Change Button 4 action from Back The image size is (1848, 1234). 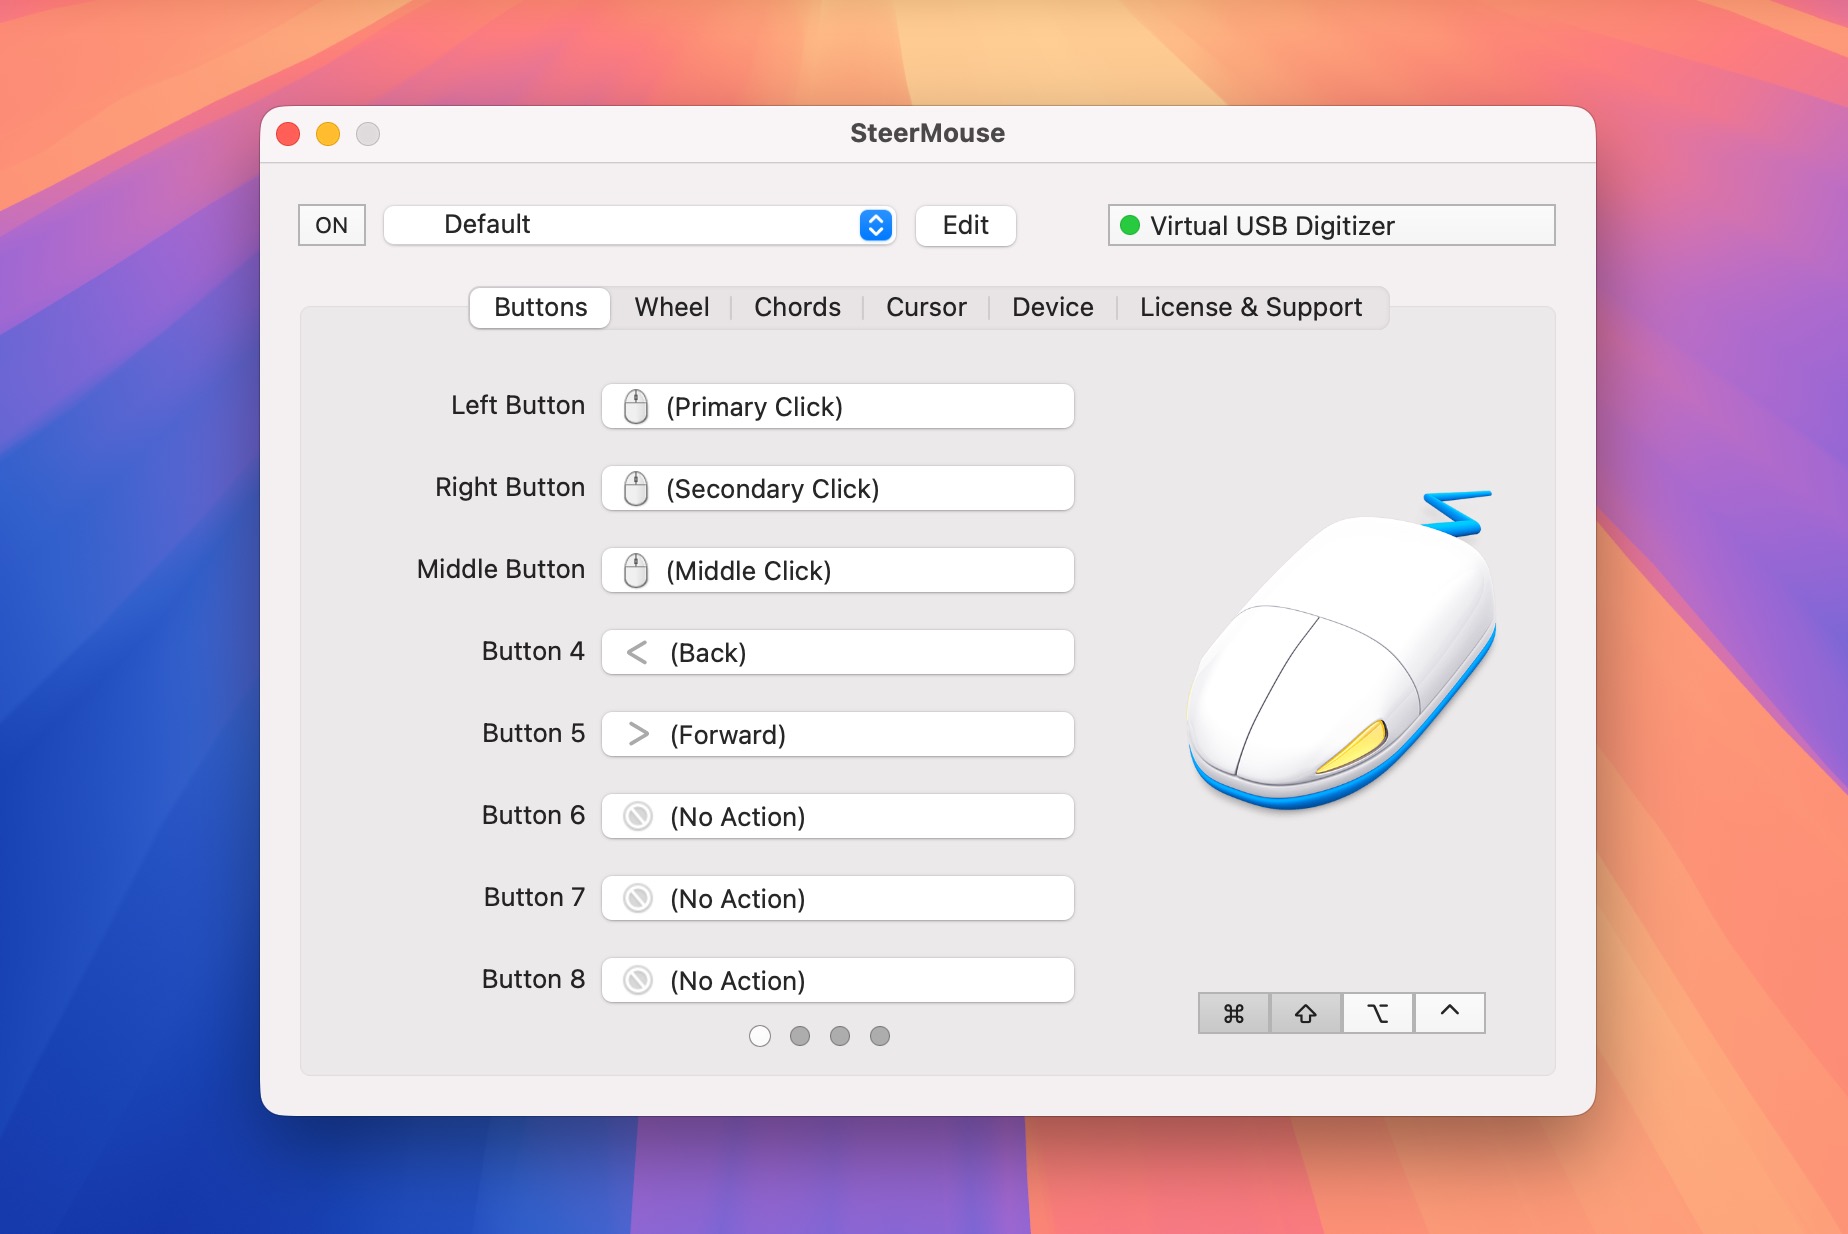pos(838,653)
